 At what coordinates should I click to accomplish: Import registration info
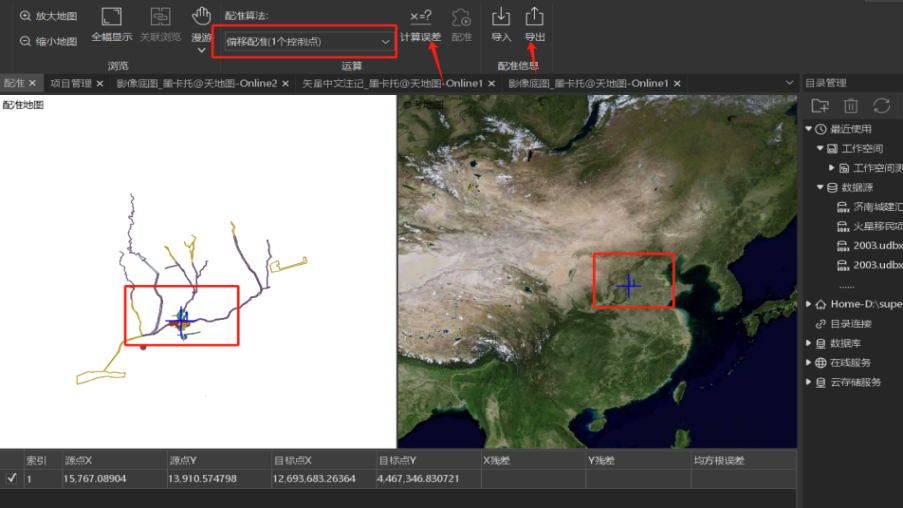(501, 25)
